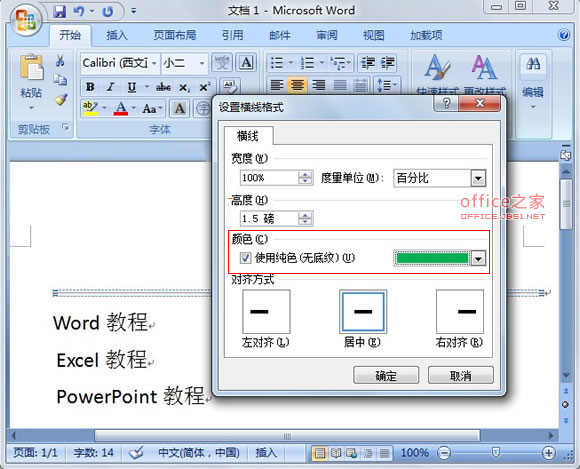Click the Office button orb
Viewport: 580px width, 469px height.
click(26, 21)
